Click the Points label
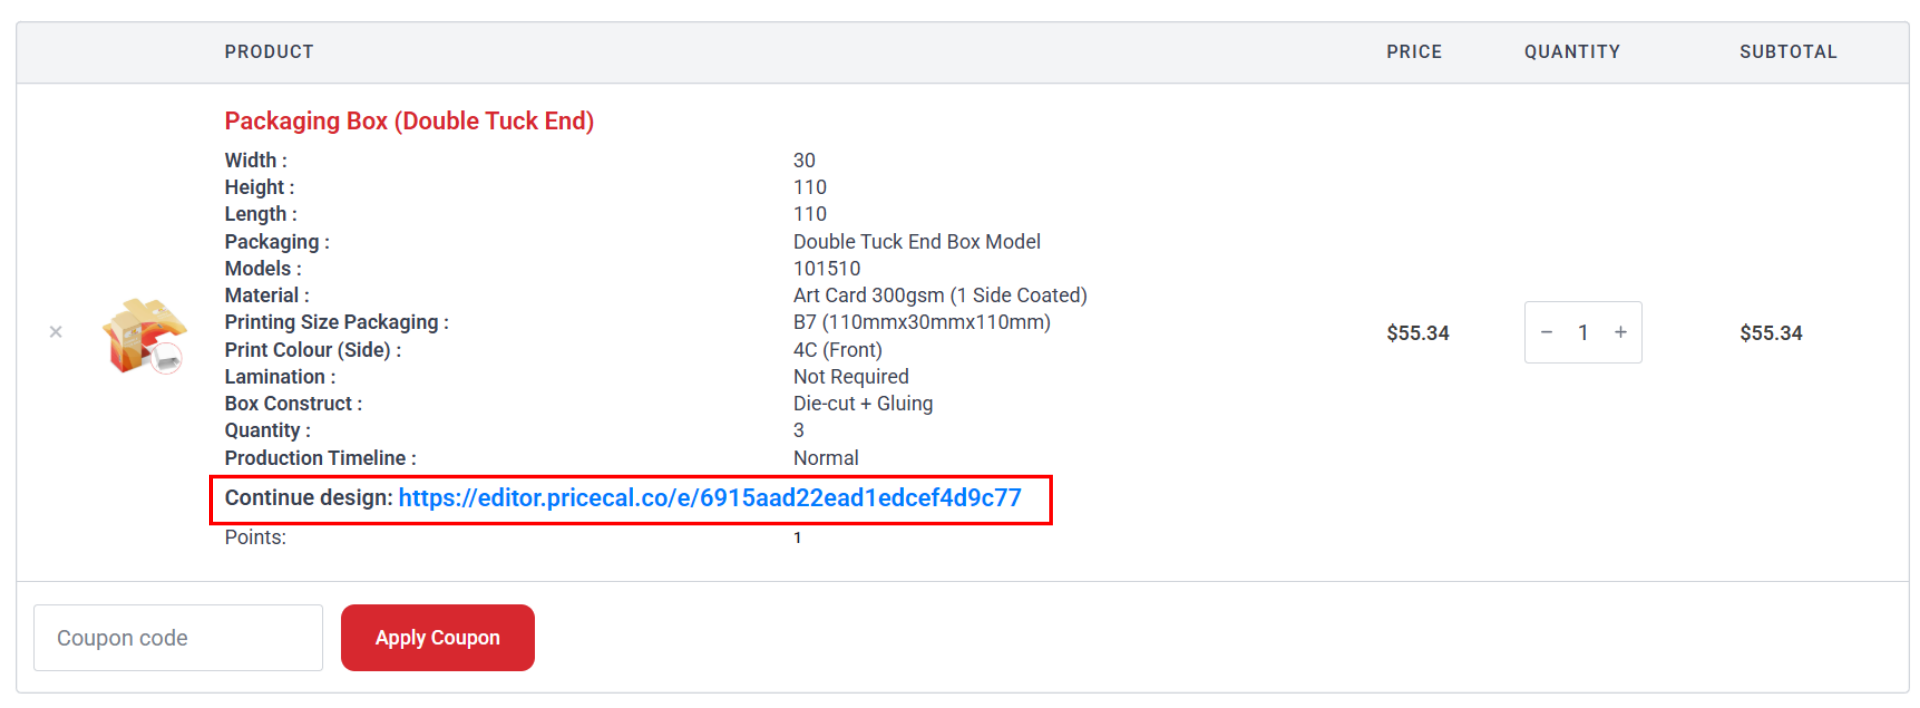Viewport: 1920px width, 708px height. [x=255, y=538]
